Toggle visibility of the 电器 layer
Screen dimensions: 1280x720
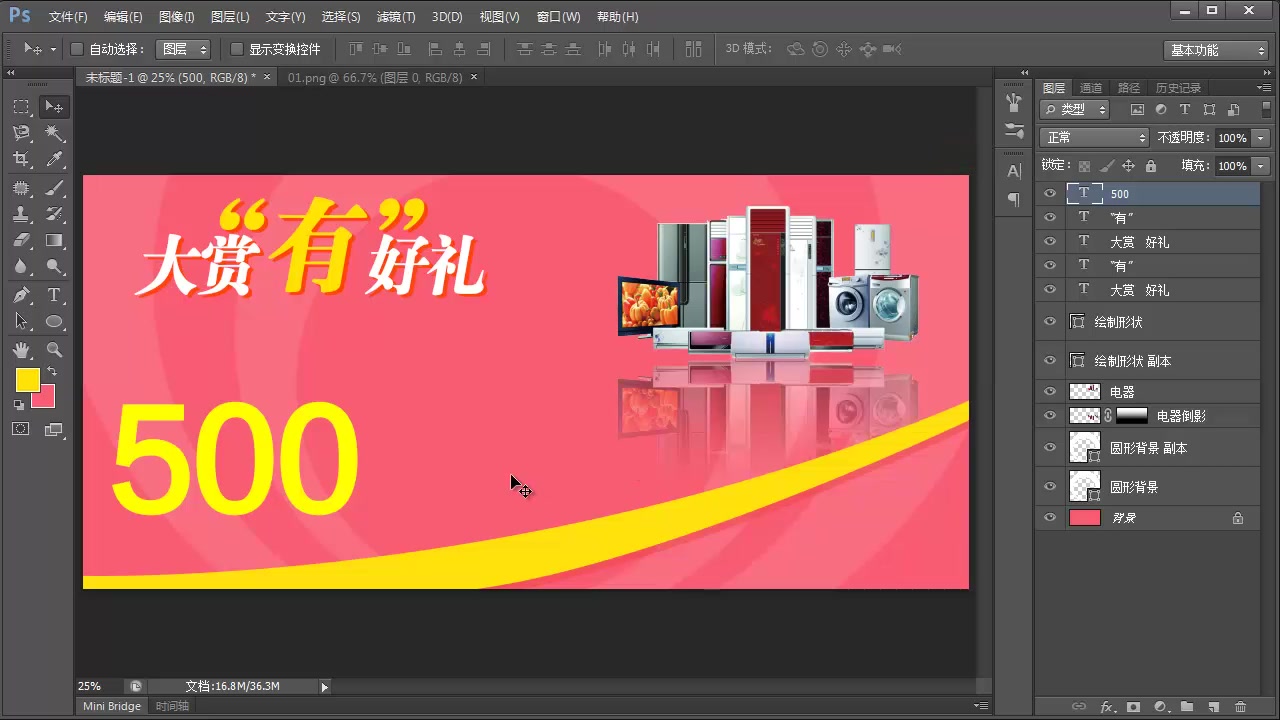[x=1049, y=391]
